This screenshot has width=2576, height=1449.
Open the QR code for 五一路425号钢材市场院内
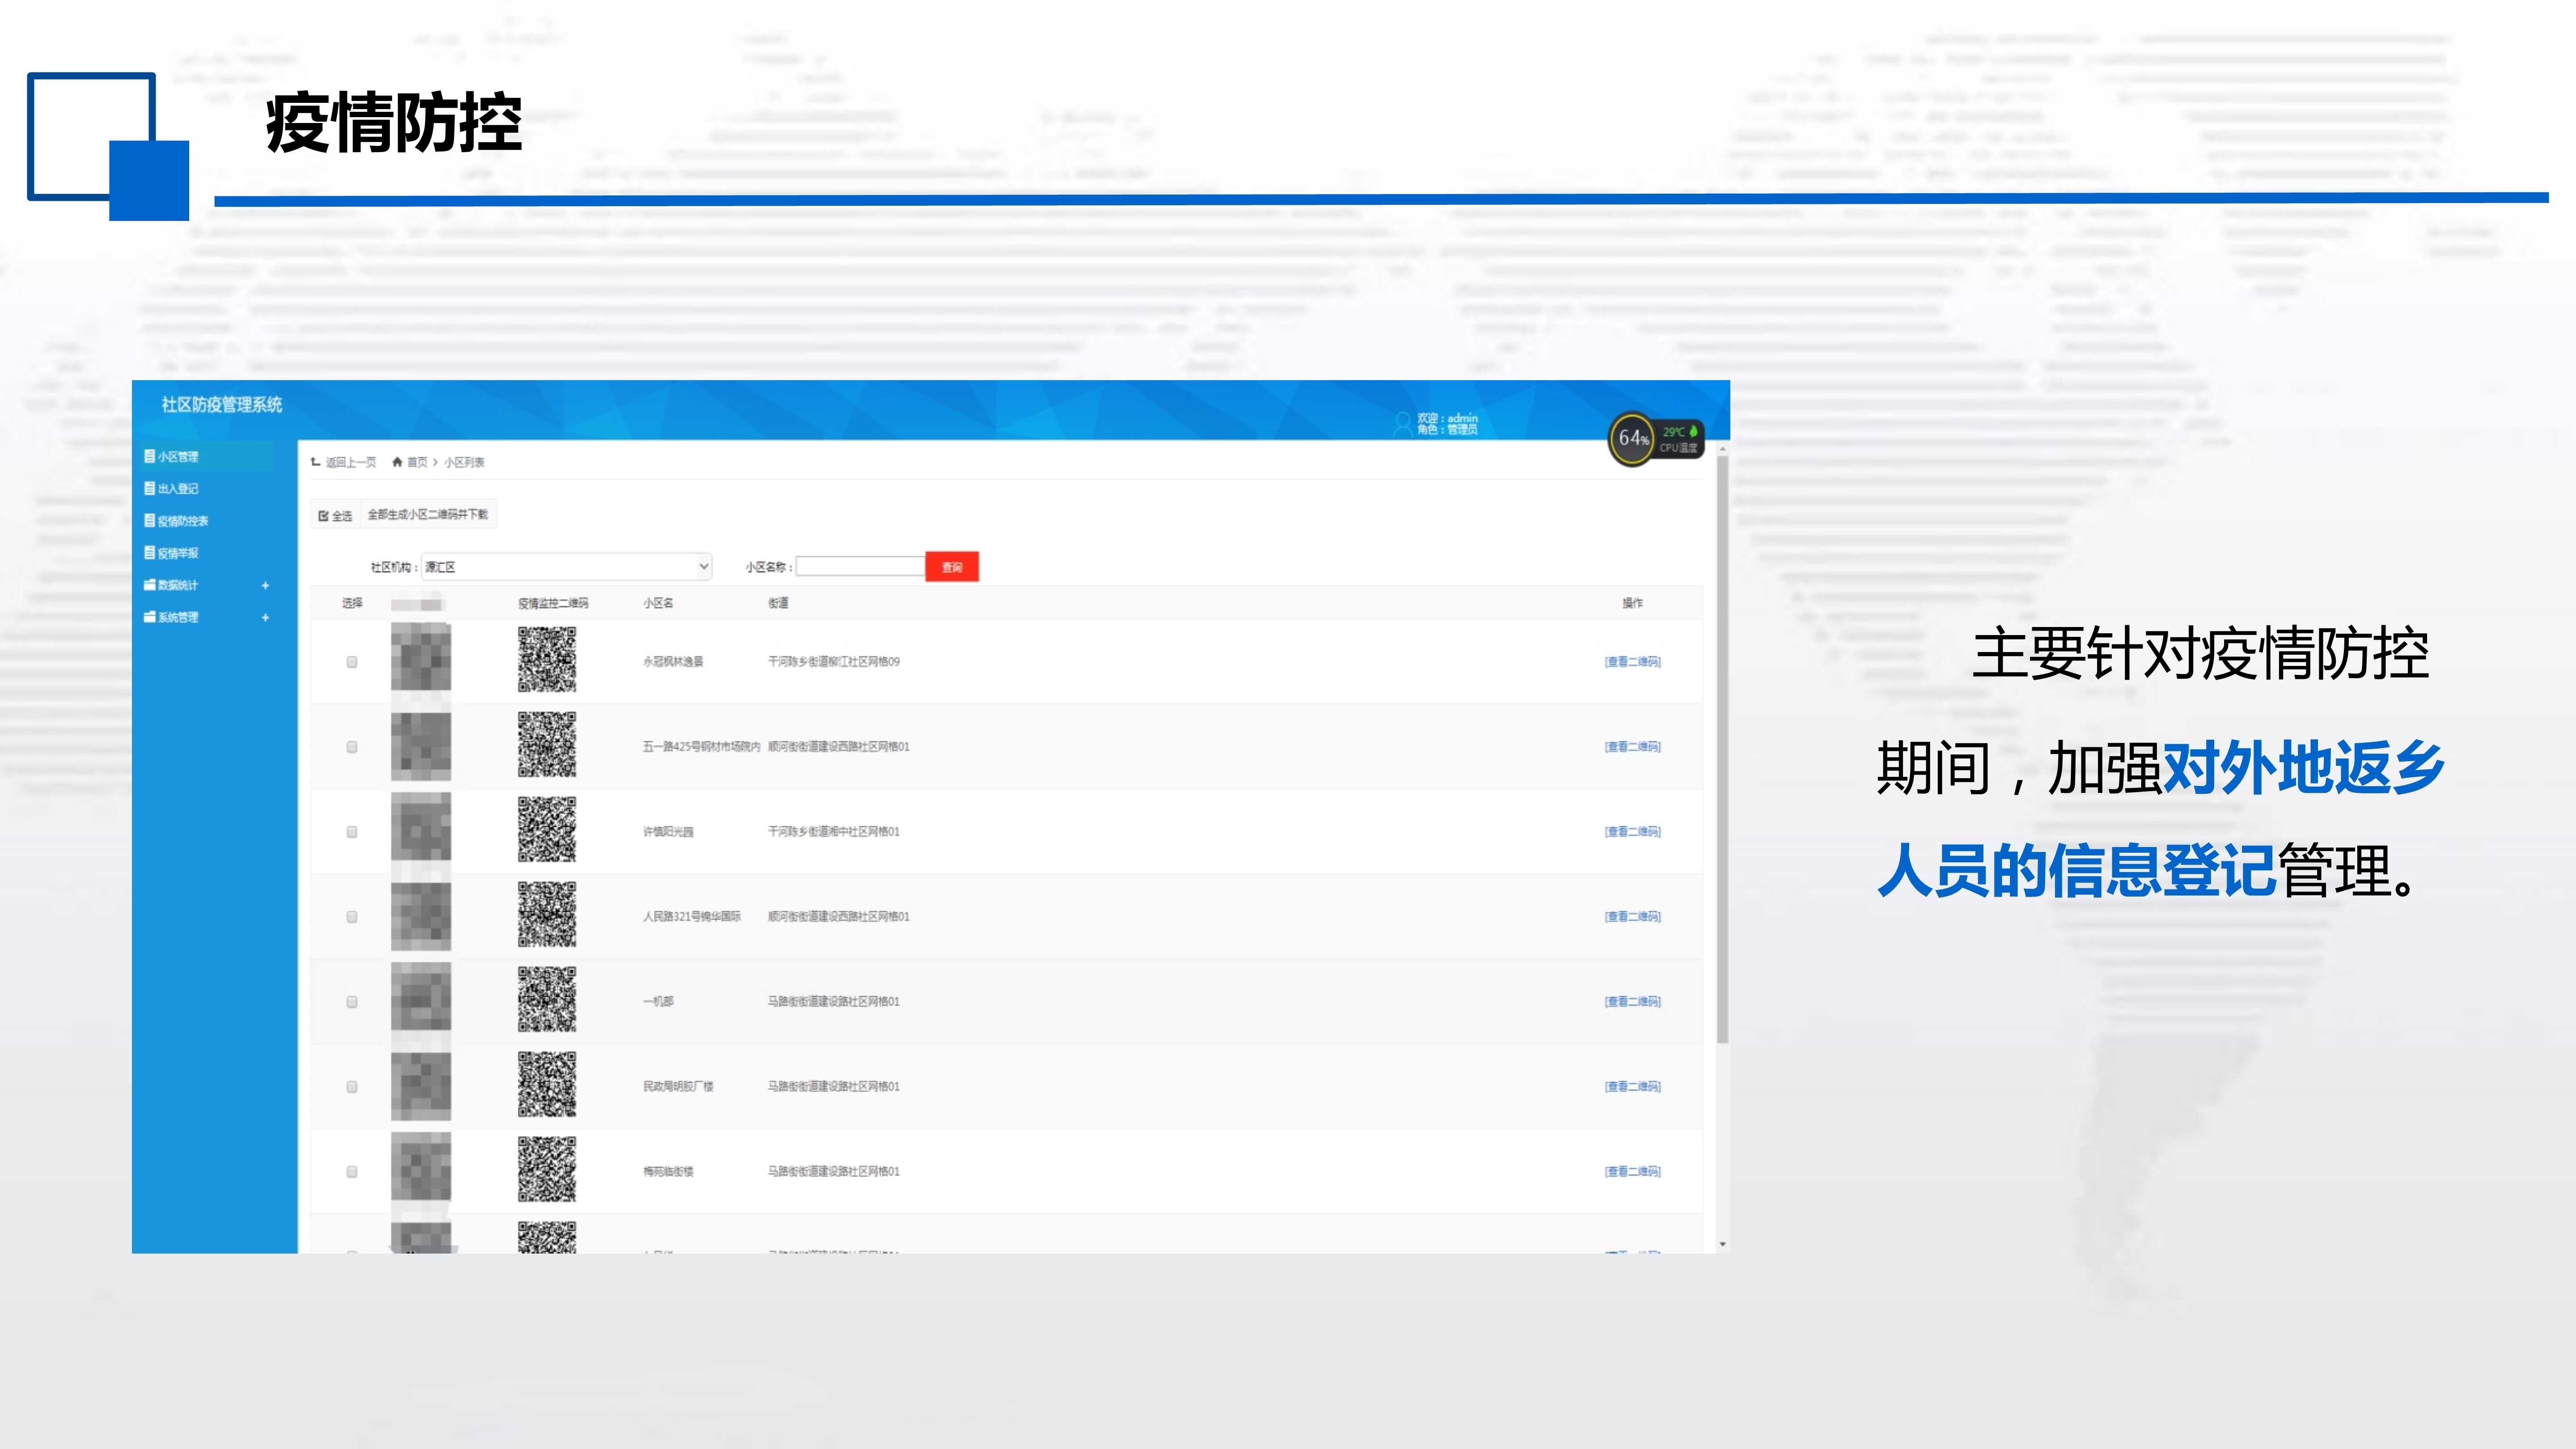tap(547, 745)
